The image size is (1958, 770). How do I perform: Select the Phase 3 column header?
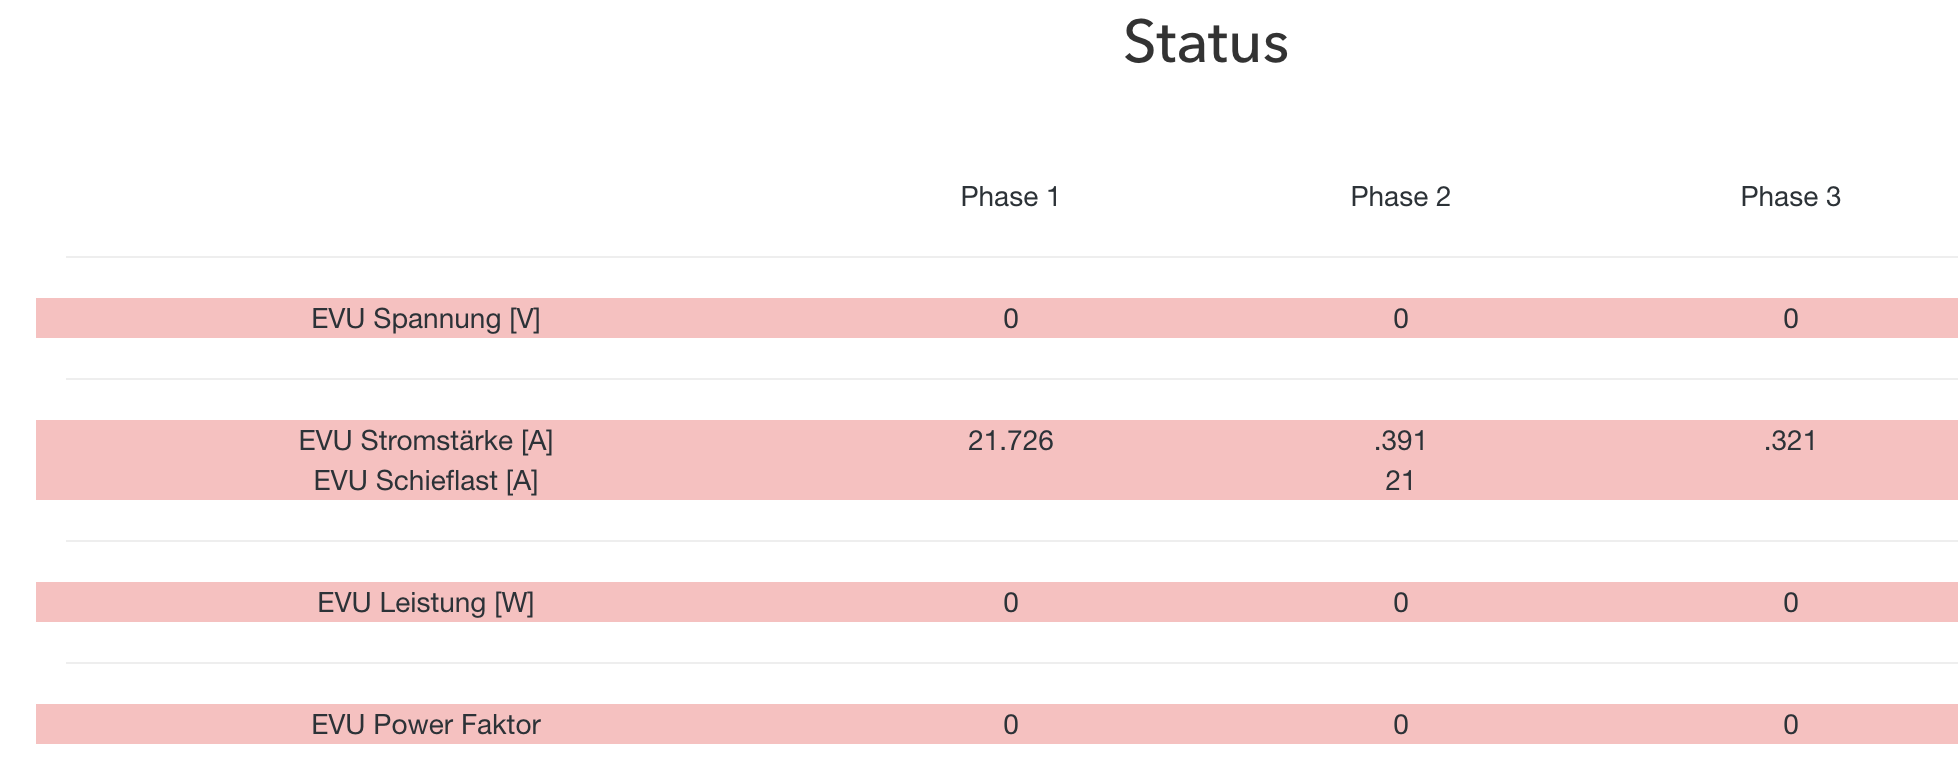(1790, 197)
